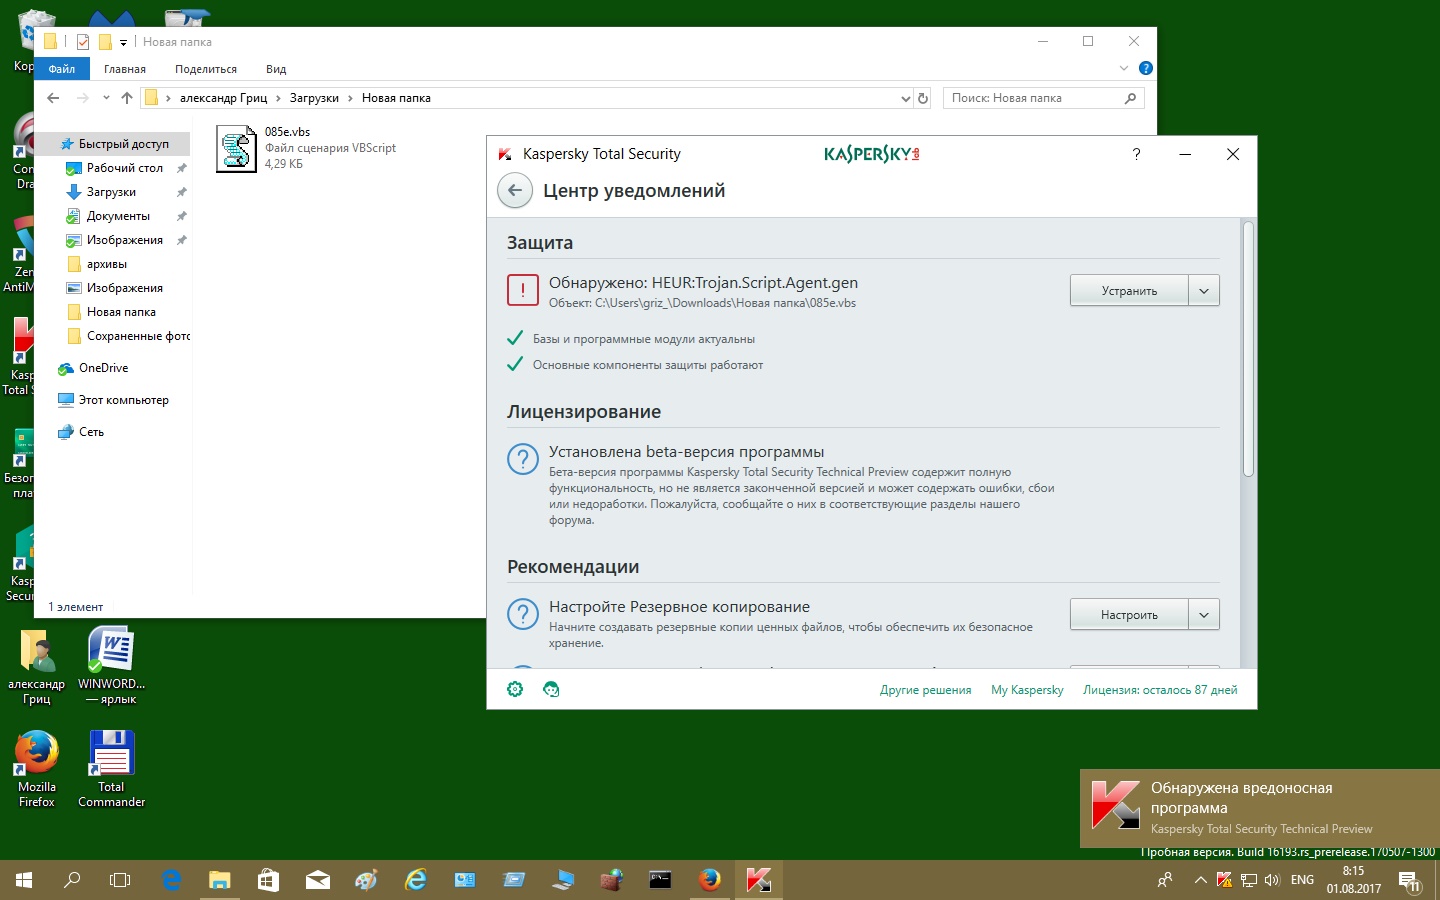Image resolution: width=1440 pixels, height=900 pixels.
Task: Switch to Поделиться ribbon tab
Action: pos(206,69)
